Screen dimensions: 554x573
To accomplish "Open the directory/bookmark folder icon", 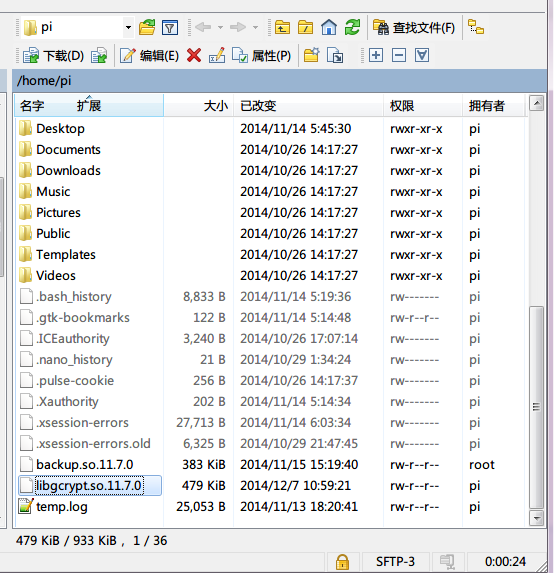I will point(147,27).
